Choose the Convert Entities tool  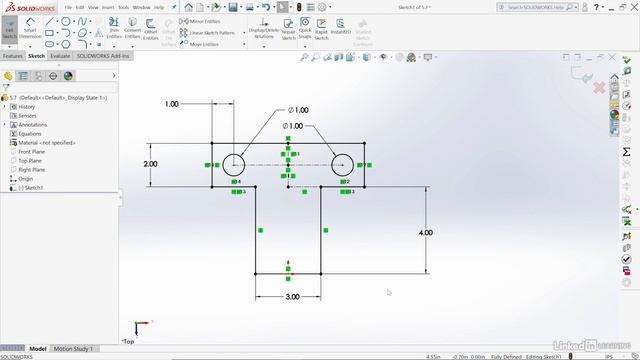pyautogui.click(x=132, y=28)
